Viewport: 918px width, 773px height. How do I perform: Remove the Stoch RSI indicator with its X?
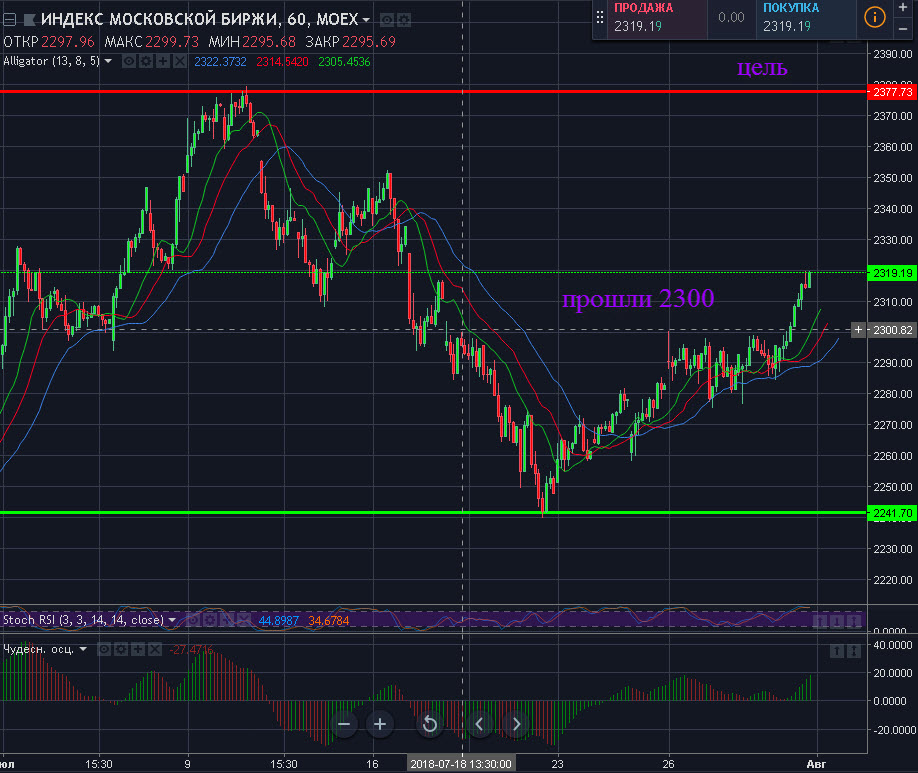pos(244,620)
